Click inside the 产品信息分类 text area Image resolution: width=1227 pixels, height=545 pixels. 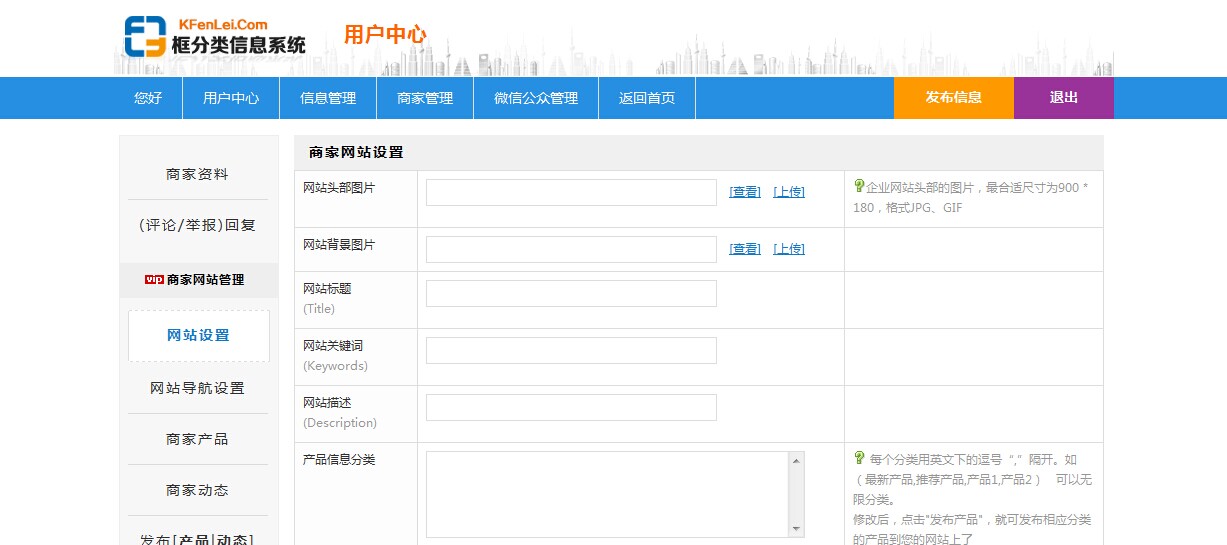(x=607, y=494)
